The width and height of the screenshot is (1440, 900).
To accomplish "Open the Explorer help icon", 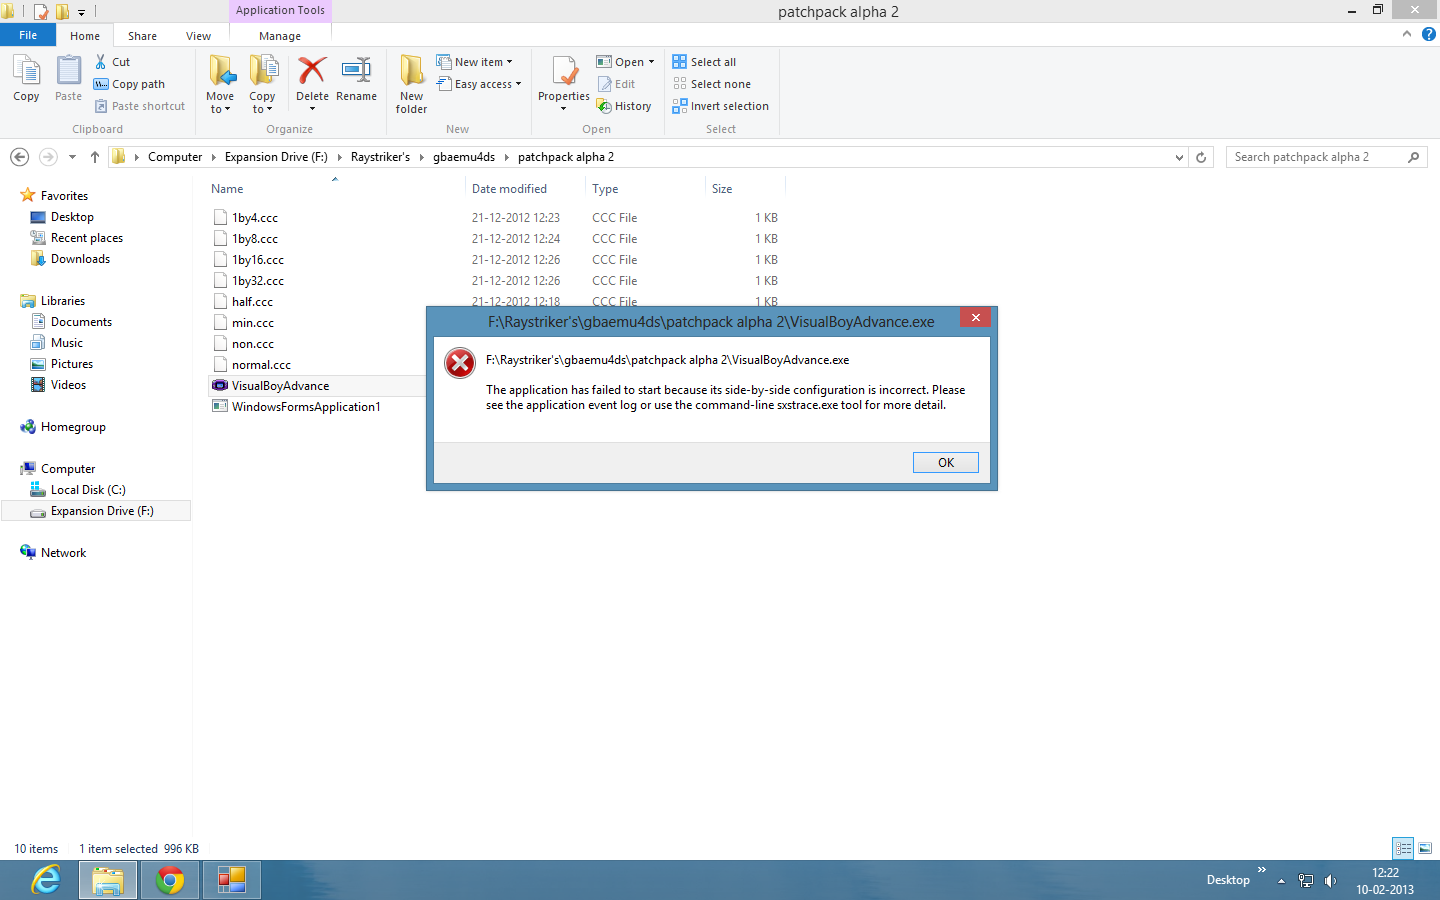I will coord(1429,34).
